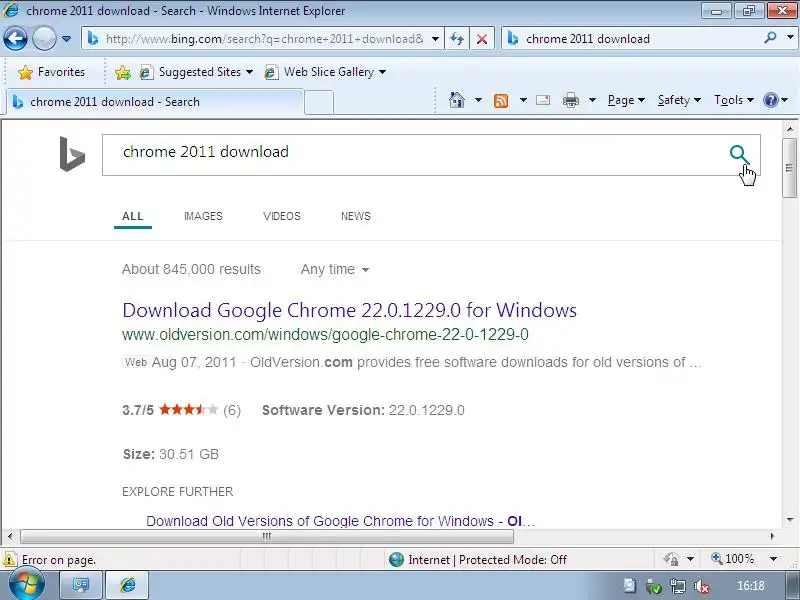Click the horizontal scrollbar thumb
The image size is (800, 600).
click(x=267, y=536)
